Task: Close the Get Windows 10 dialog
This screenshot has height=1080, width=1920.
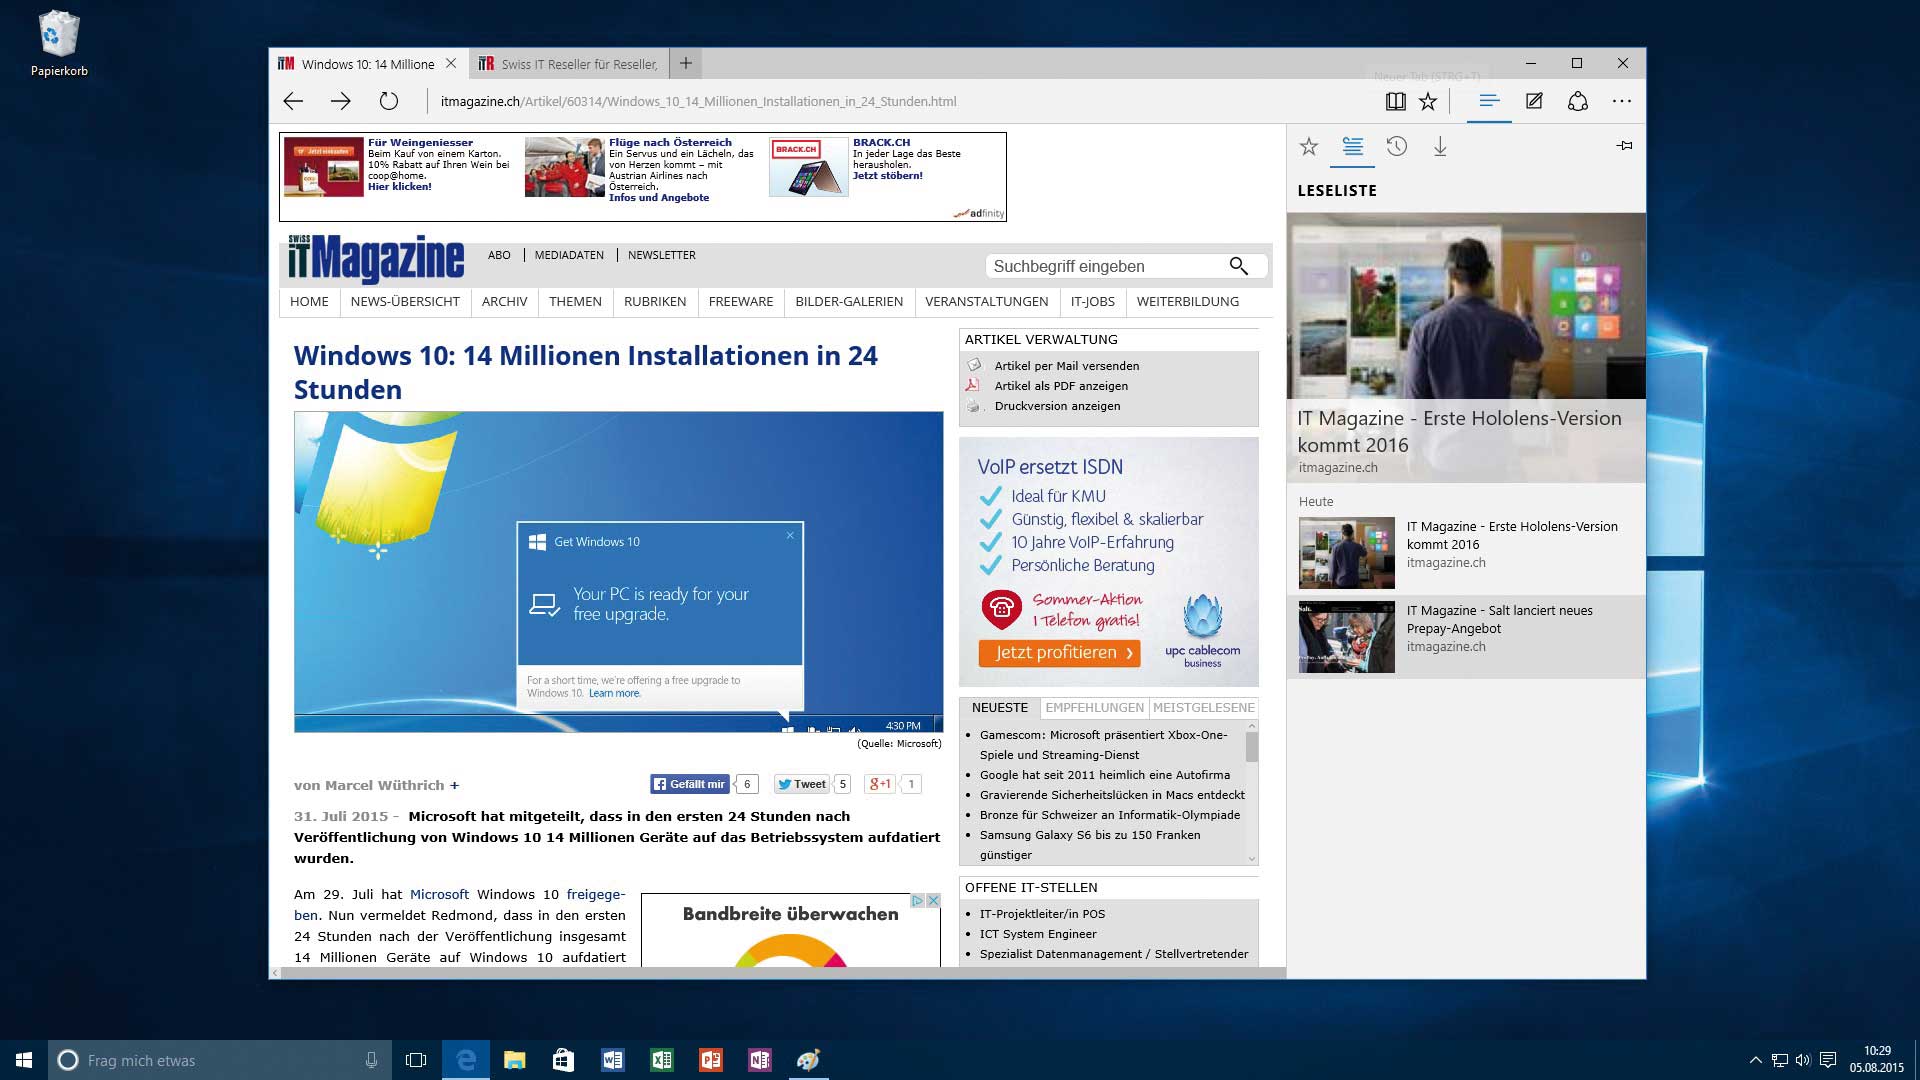Action: coord(790,535)
